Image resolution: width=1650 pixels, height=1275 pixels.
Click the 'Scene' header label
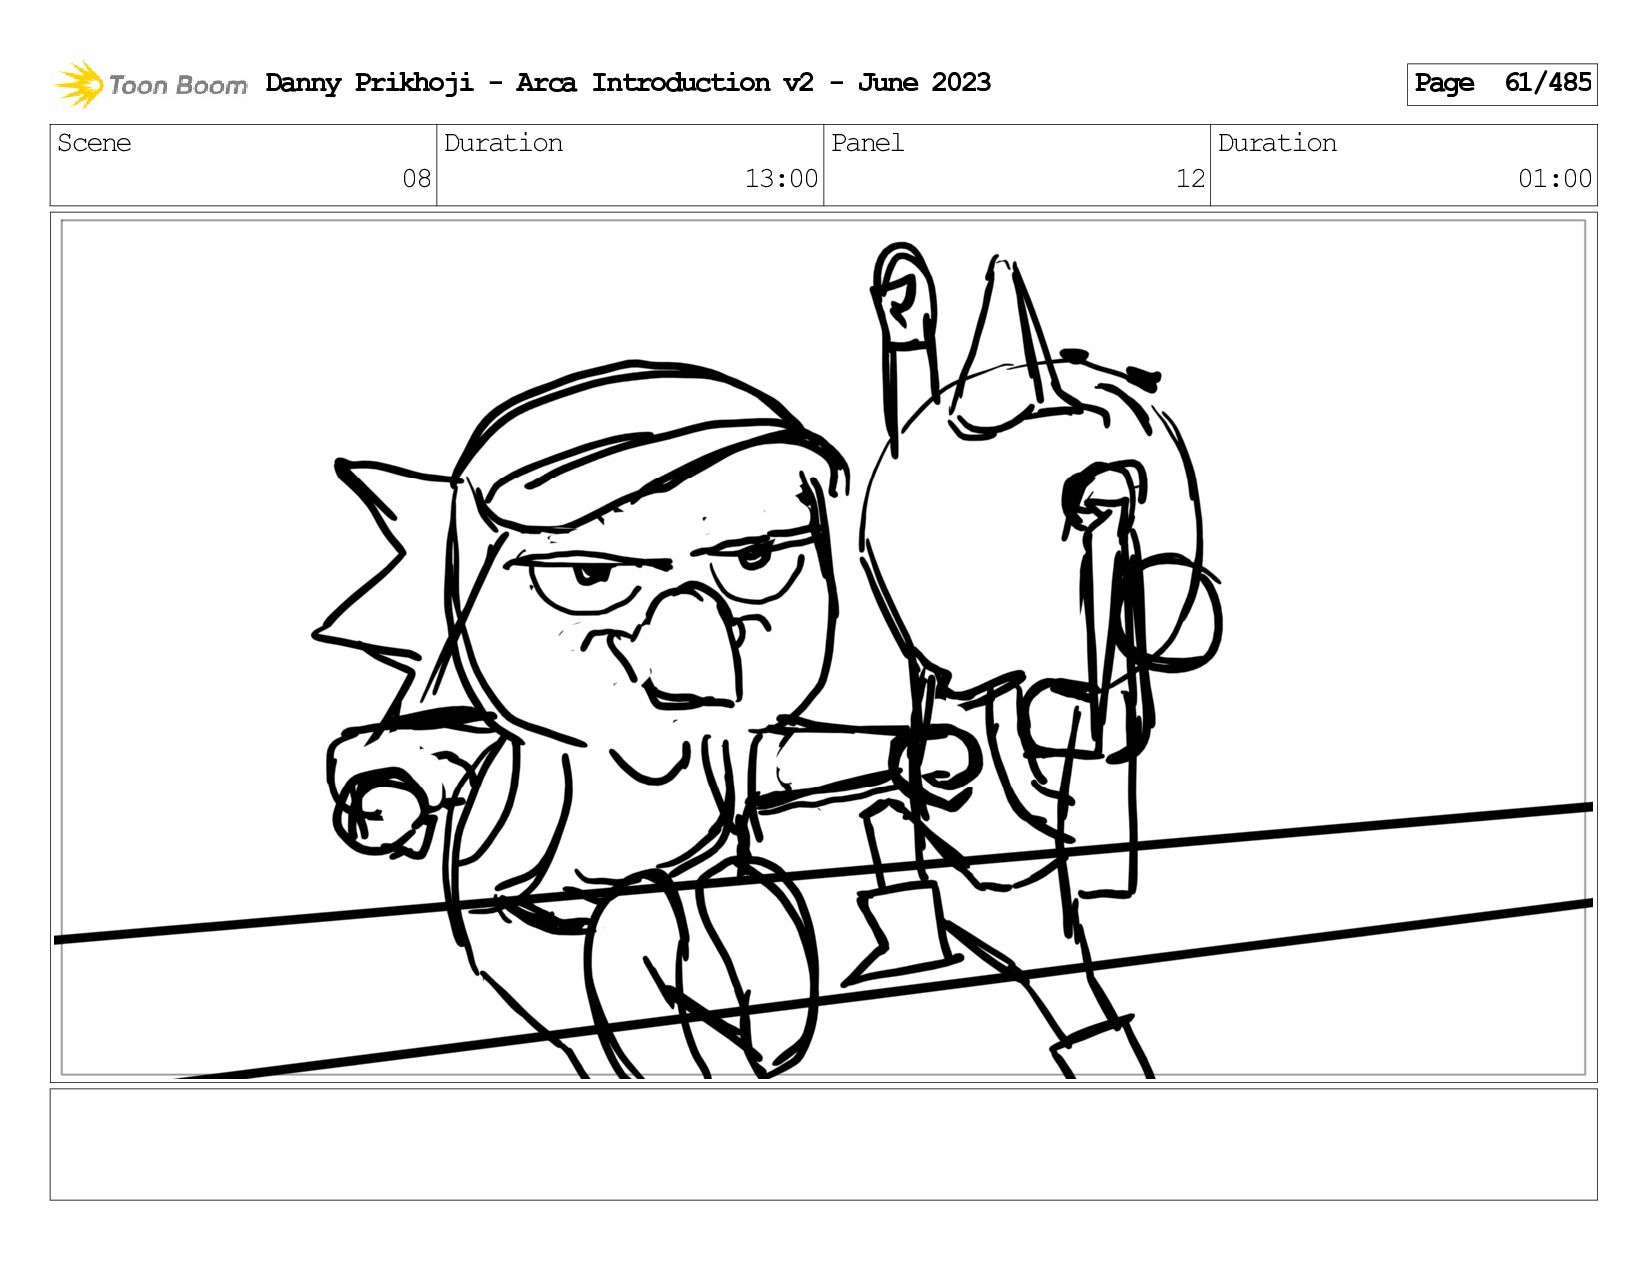(x=94, y=143)
